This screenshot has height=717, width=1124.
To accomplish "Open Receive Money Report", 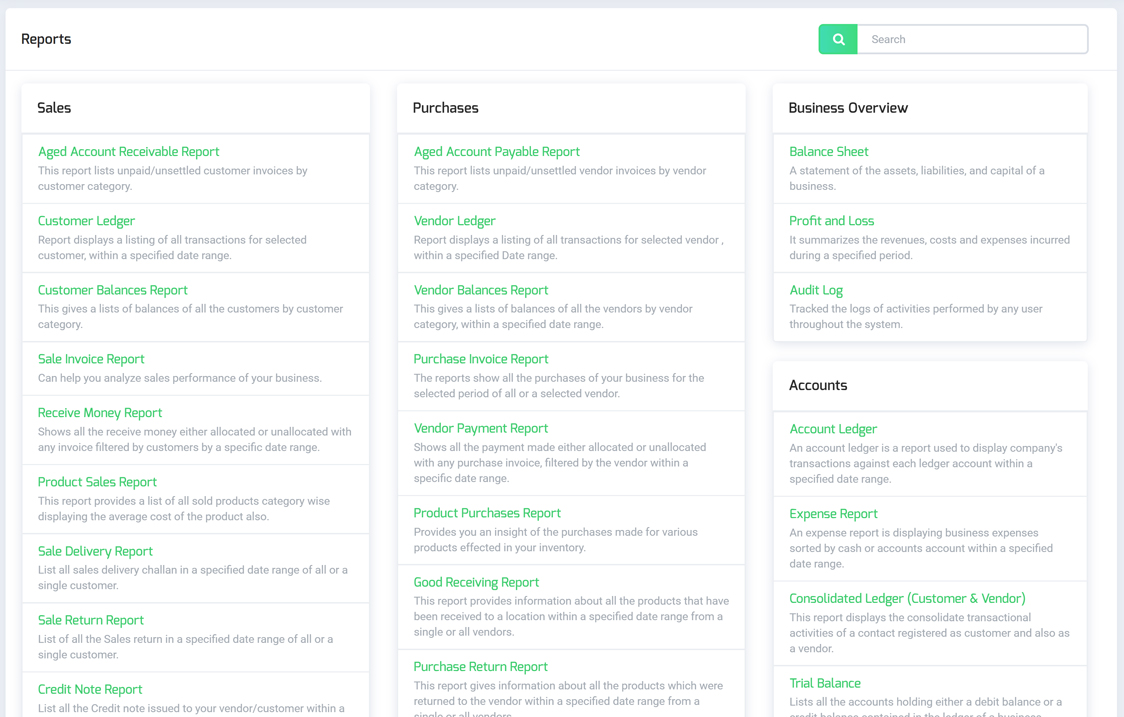I will [100, 413].
